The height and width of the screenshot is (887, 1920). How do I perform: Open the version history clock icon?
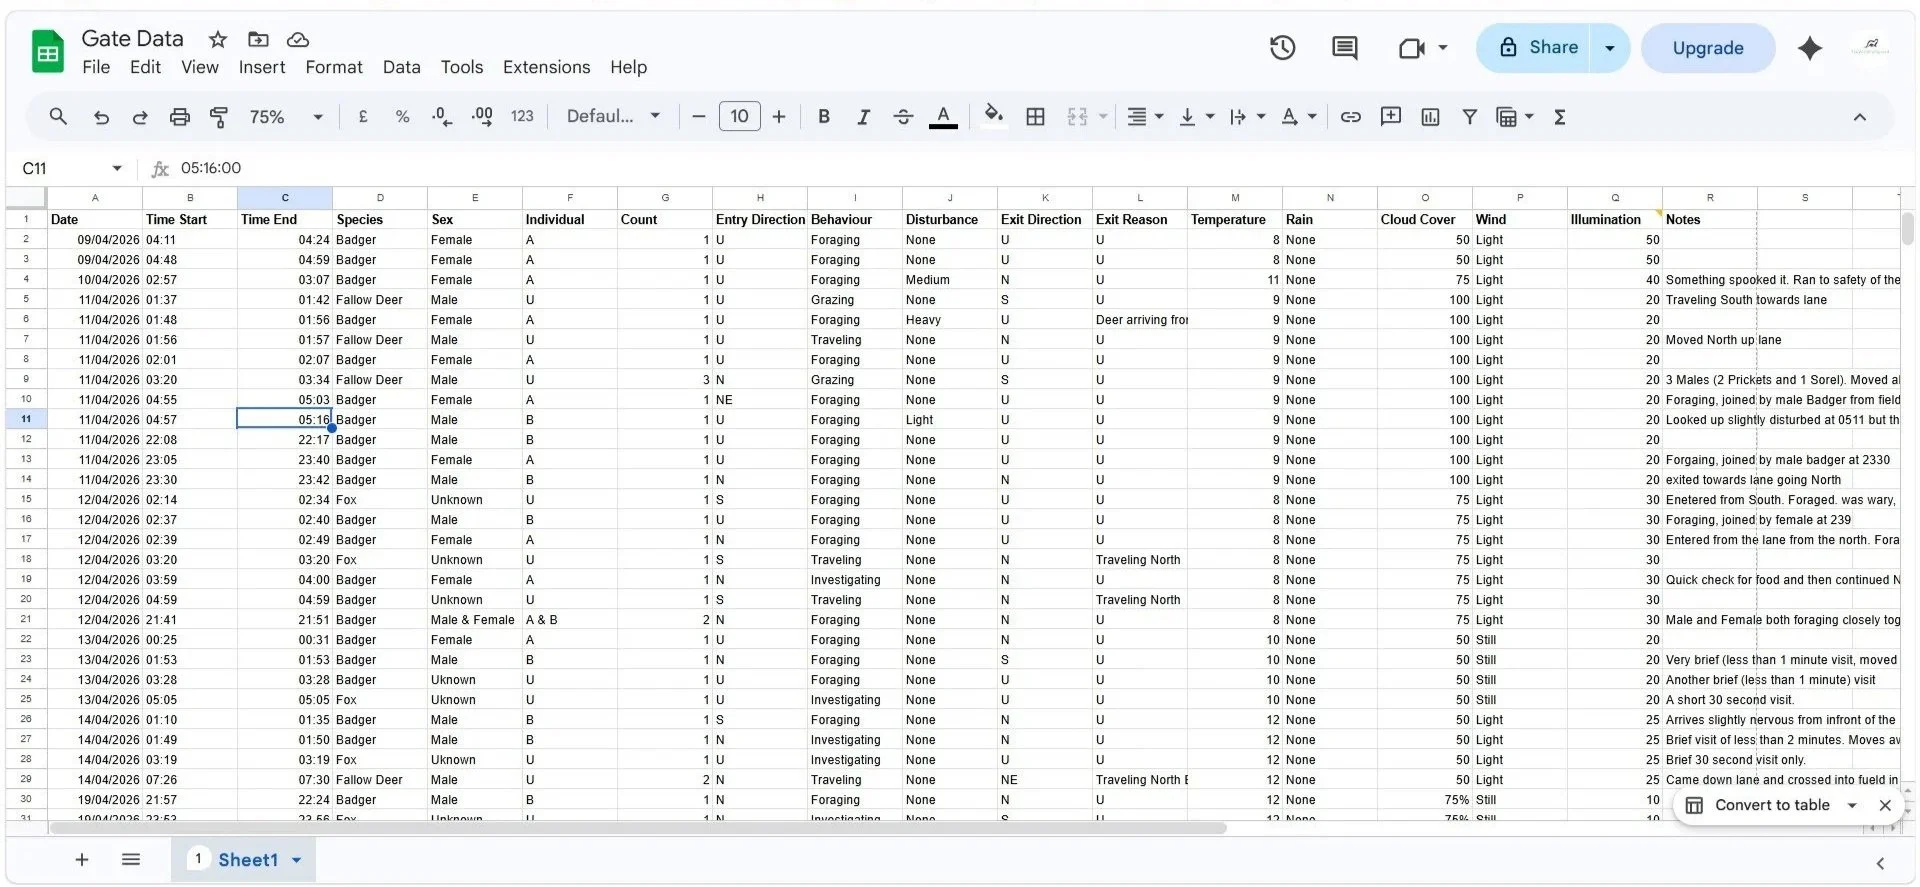point(1282,48)
